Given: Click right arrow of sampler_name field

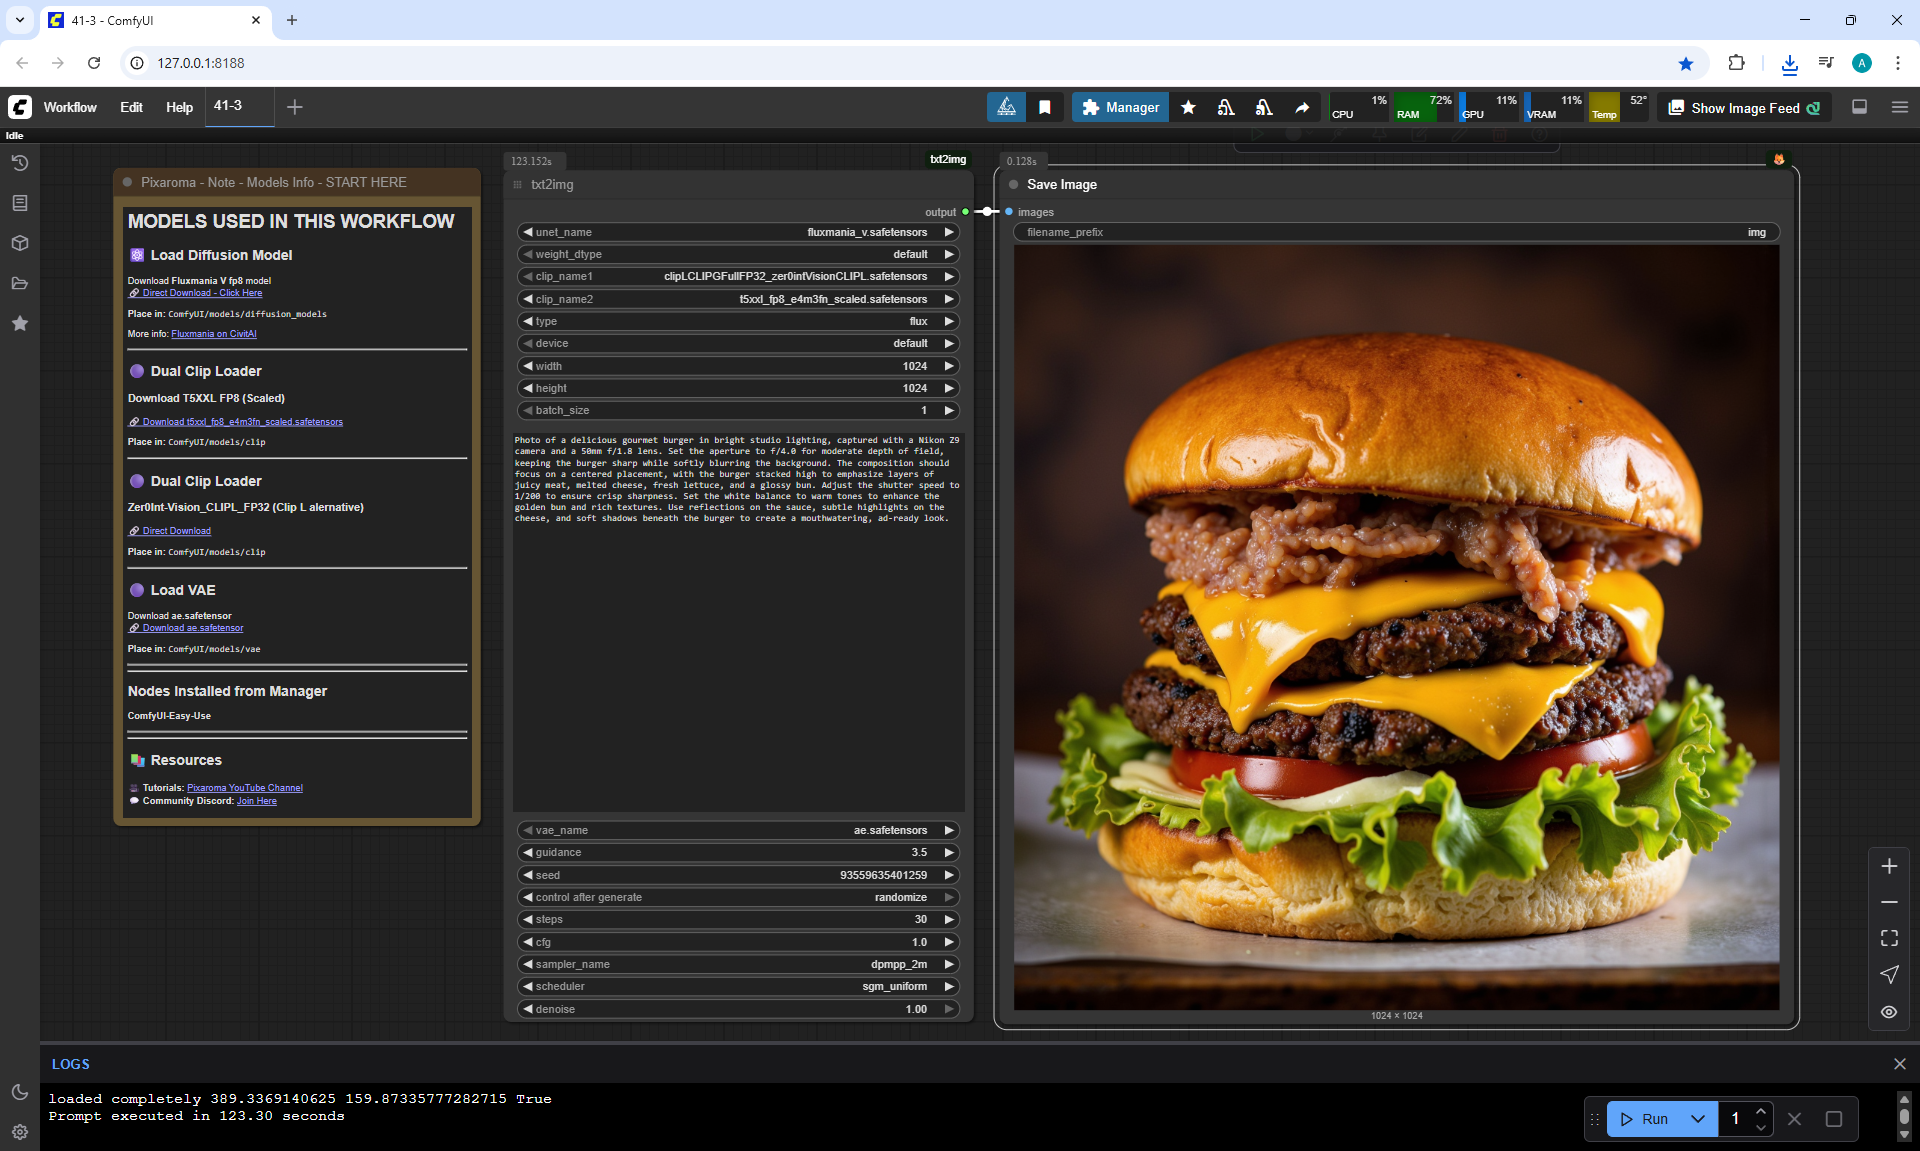Looking at the screenshot, I should 948,964.
